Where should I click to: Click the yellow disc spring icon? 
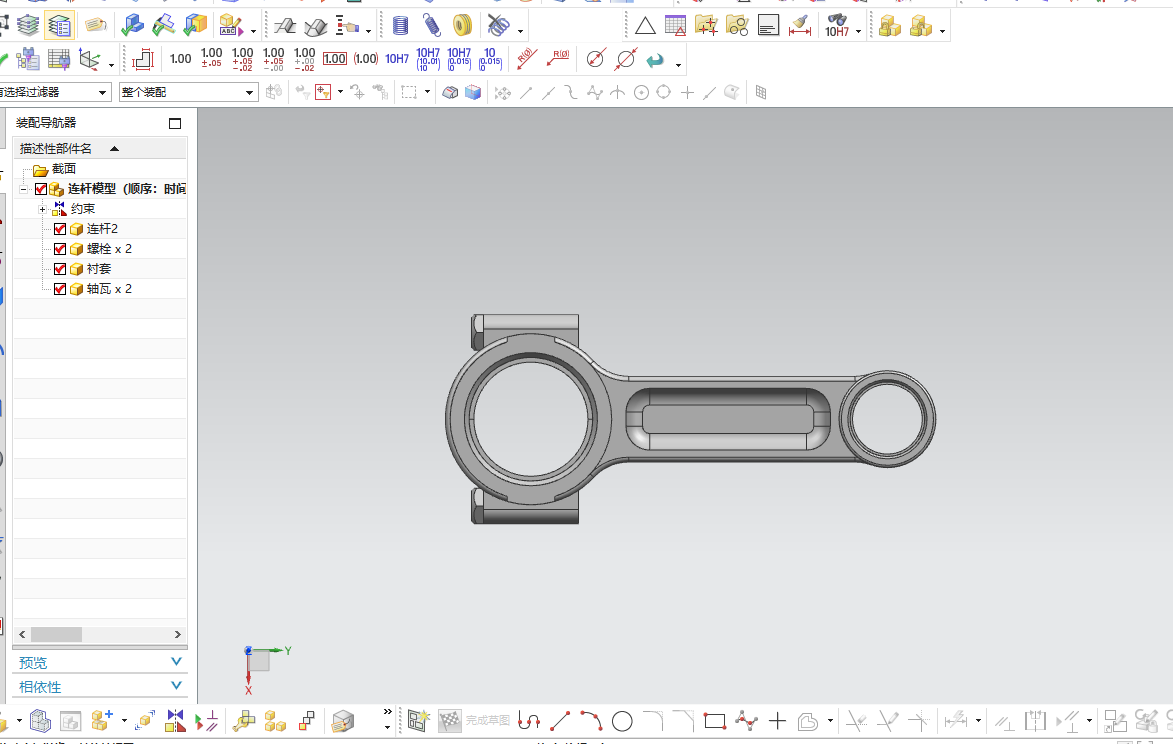(x=462, y=26)
